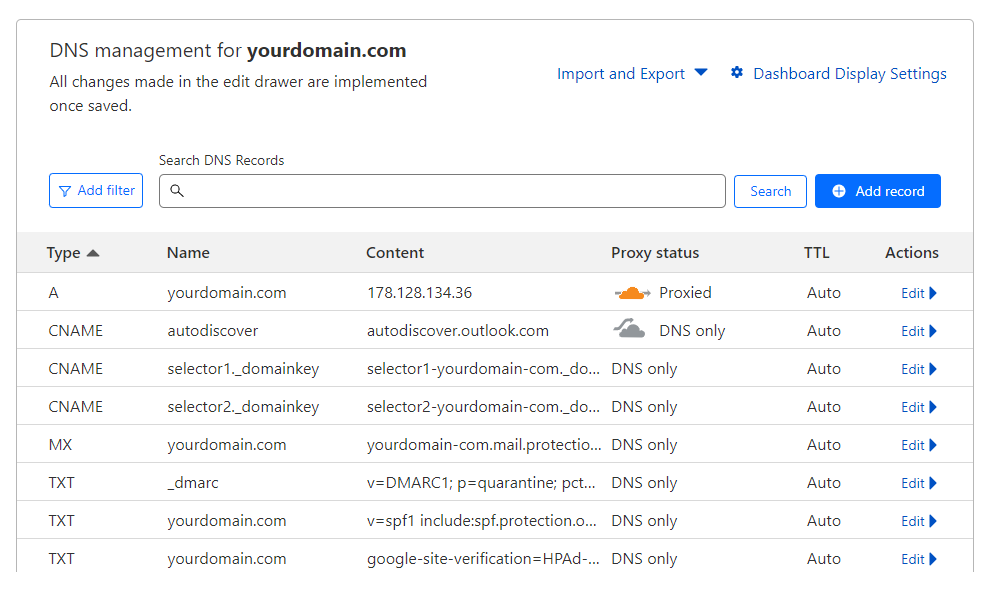
Task: Click the gear icon beside Dashboard Display Settings
Action: 737,73
